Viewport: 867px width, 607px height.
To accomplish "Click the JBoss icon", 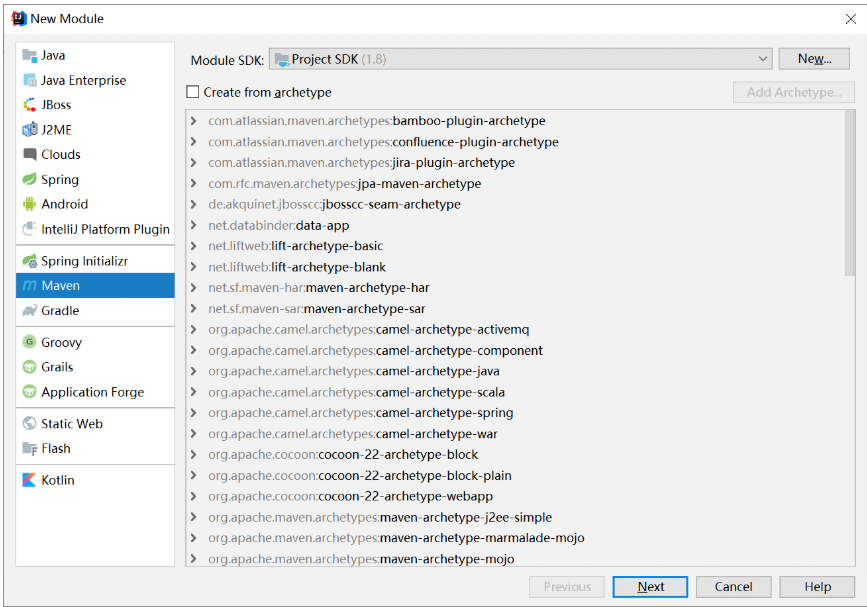I will [x=29, y=104].
